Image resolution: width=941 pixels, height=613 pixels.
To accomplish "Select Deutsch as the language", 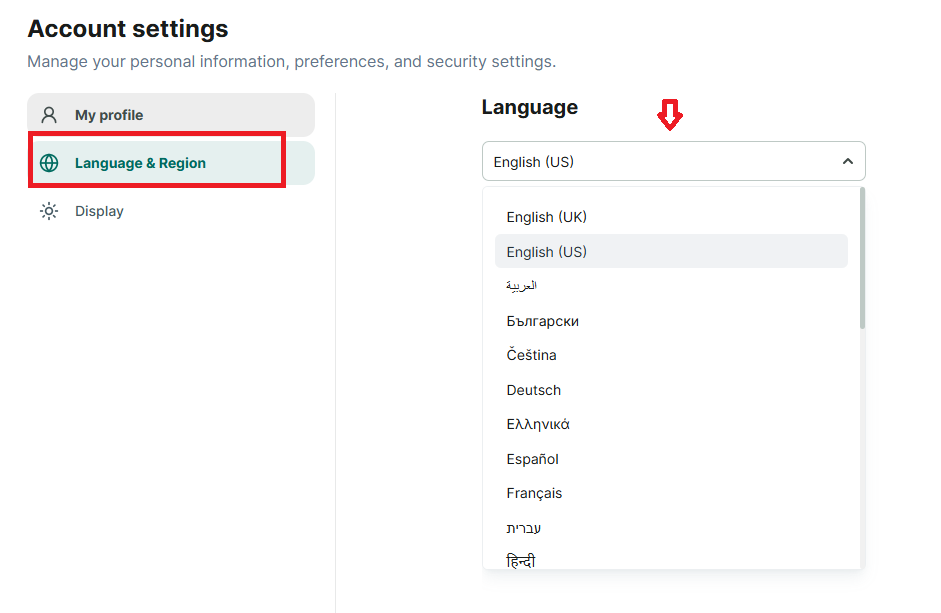I will click(671, 390).
